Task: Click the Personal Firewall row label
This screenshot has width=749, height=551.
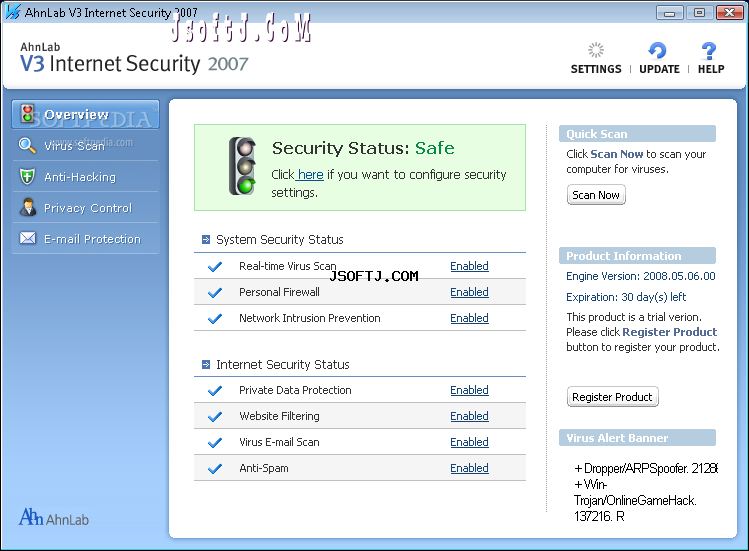Action: point(279,292)
